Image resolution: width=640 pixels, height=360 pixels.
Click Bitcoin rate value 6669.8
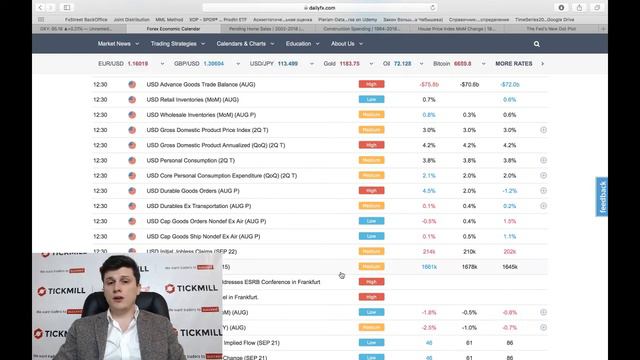click(x=462, y=64)
